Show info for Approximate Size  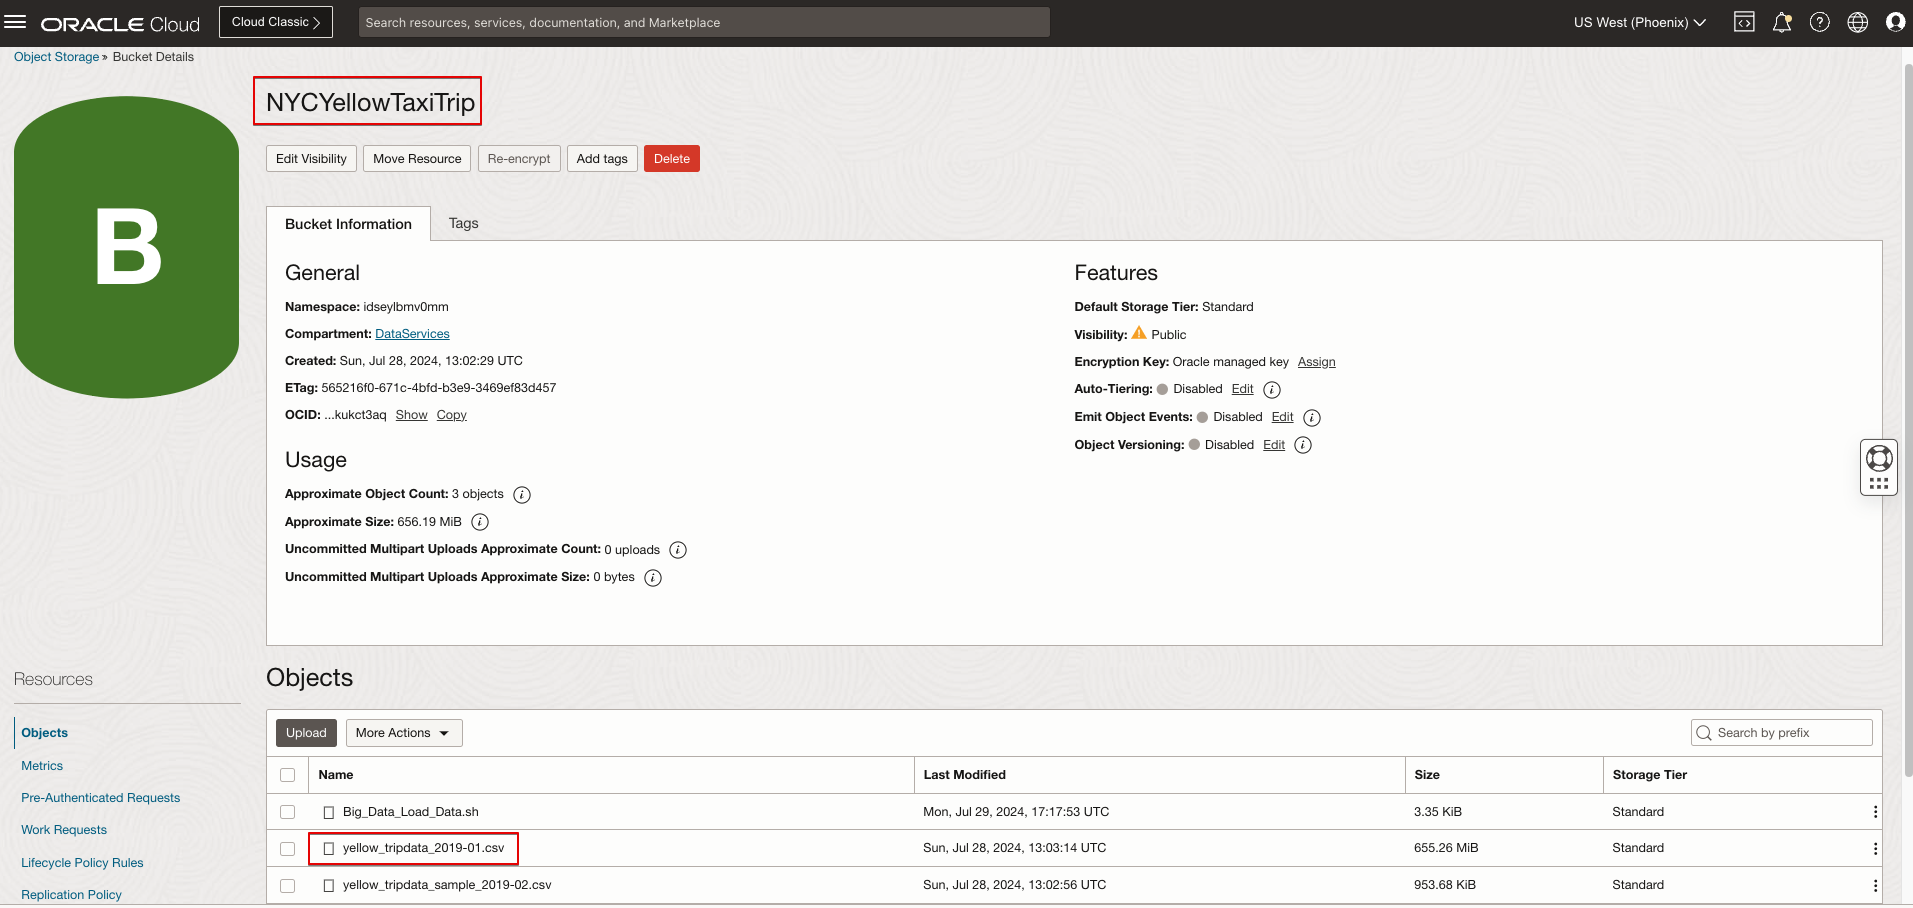[x=480, y=522]
